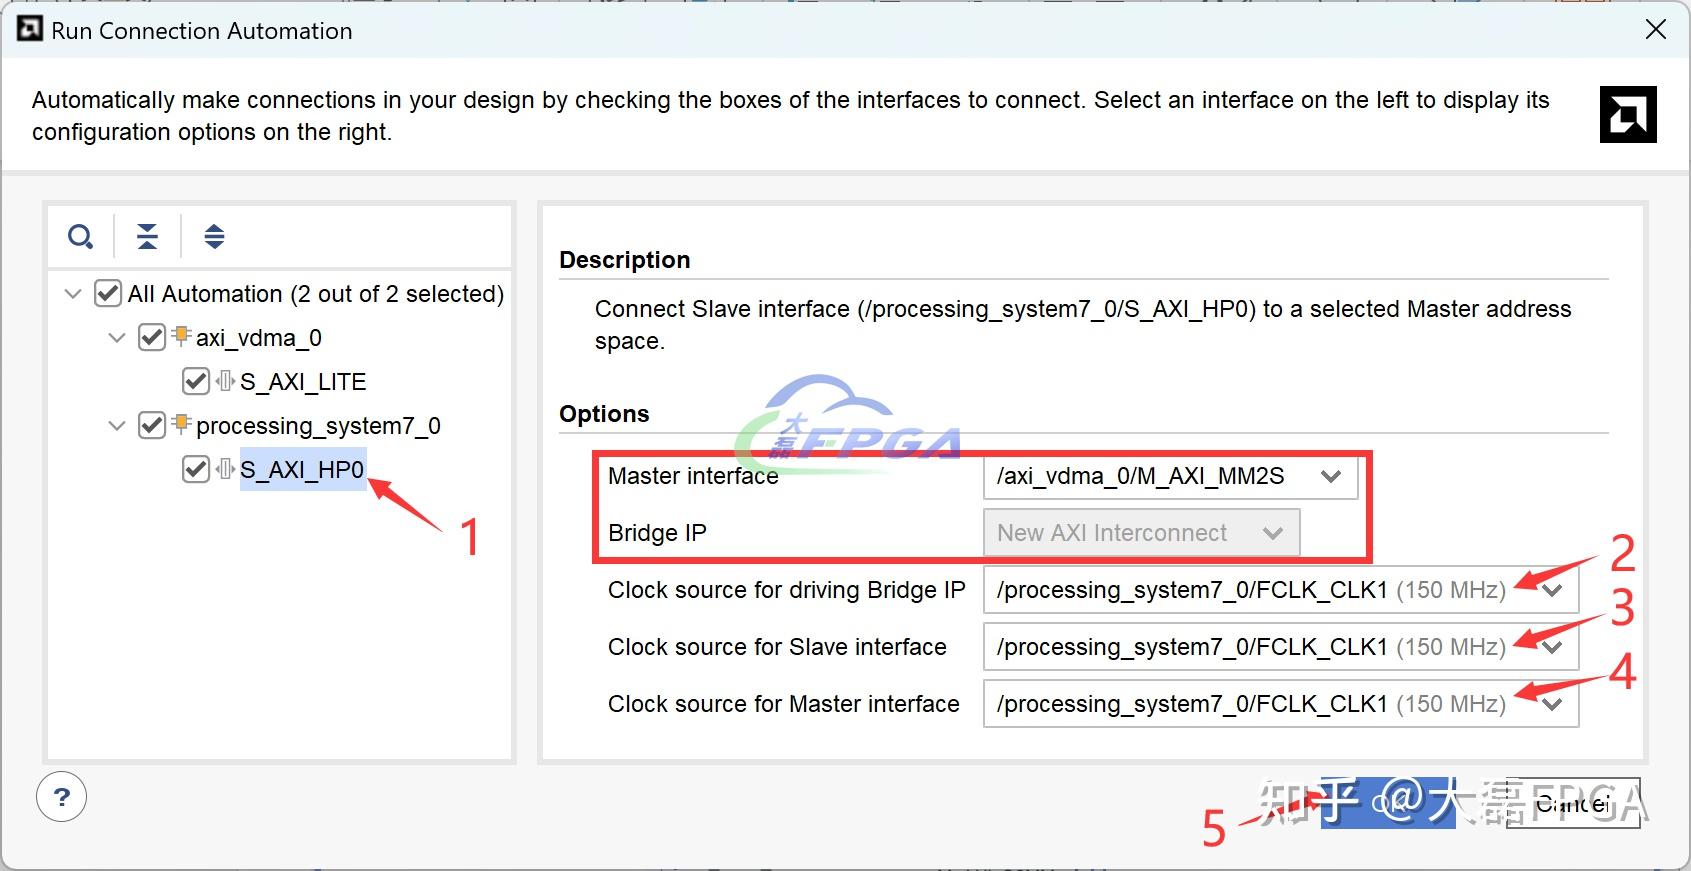Open Clock source for driving Bridge IP dropdown

click(1280, 590)
